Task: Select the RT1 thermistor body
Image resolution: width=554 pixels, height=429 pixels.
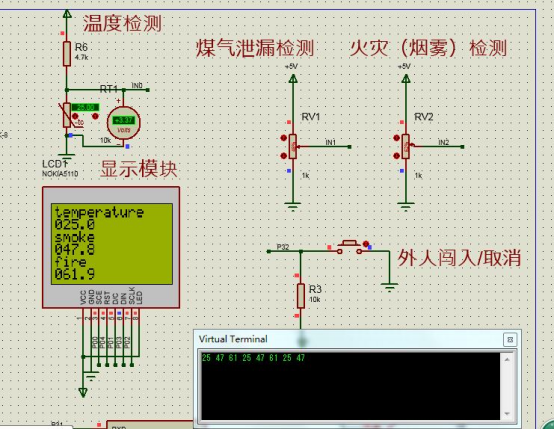Action: [x=67, y=115]
